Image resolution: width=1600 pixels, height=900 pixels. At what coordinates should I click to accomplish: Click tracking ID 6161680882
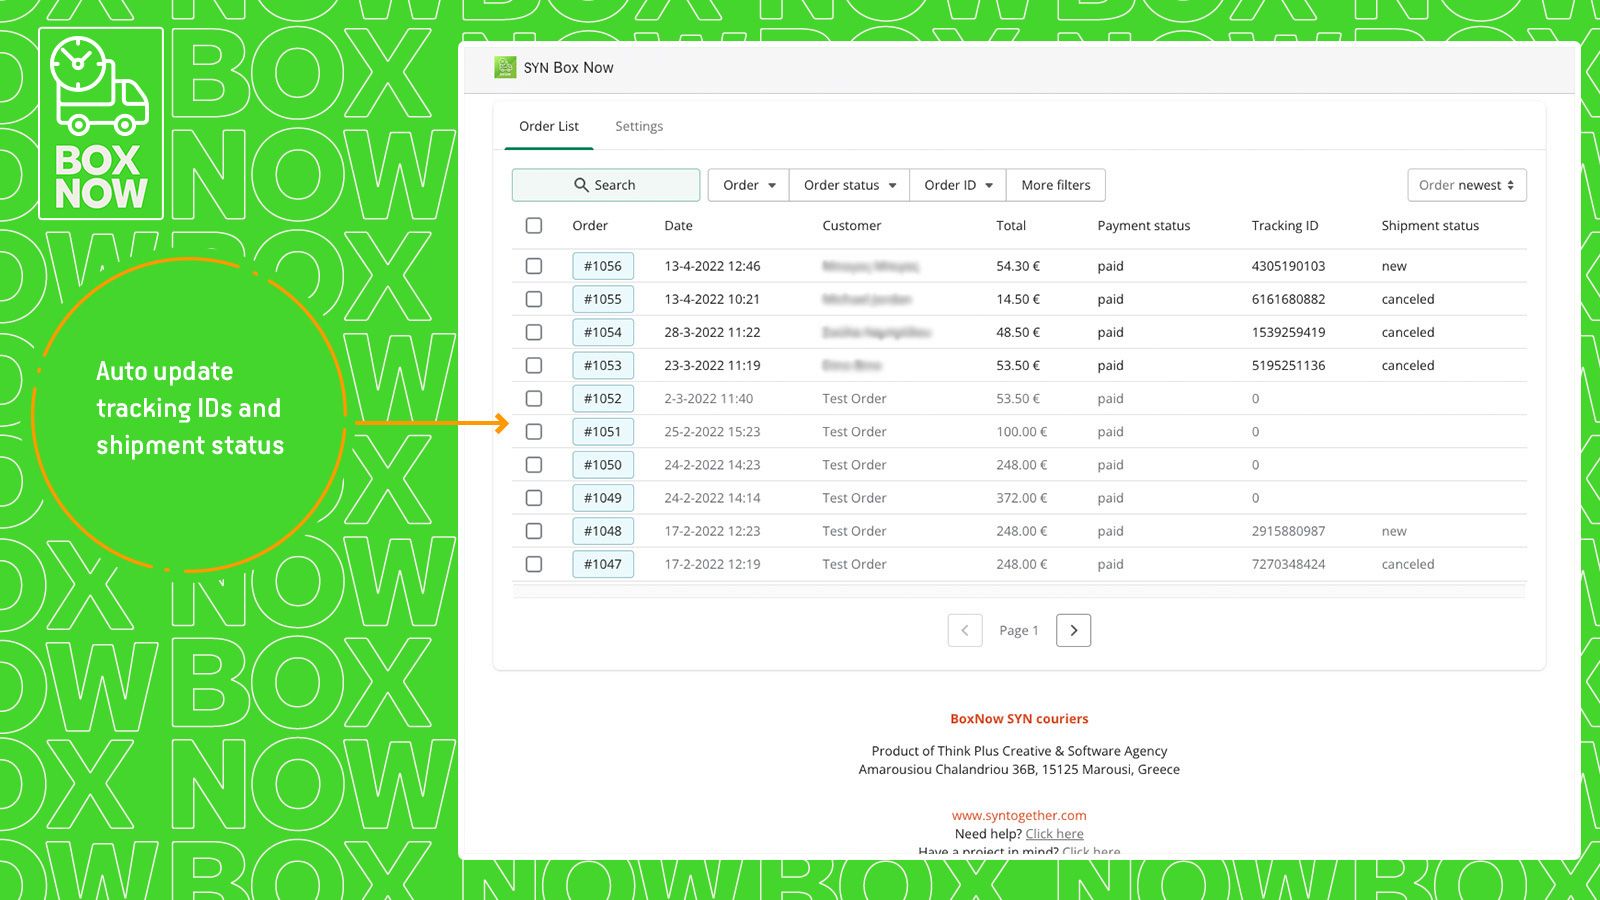pyautogui.click(x=1288, y=299)
